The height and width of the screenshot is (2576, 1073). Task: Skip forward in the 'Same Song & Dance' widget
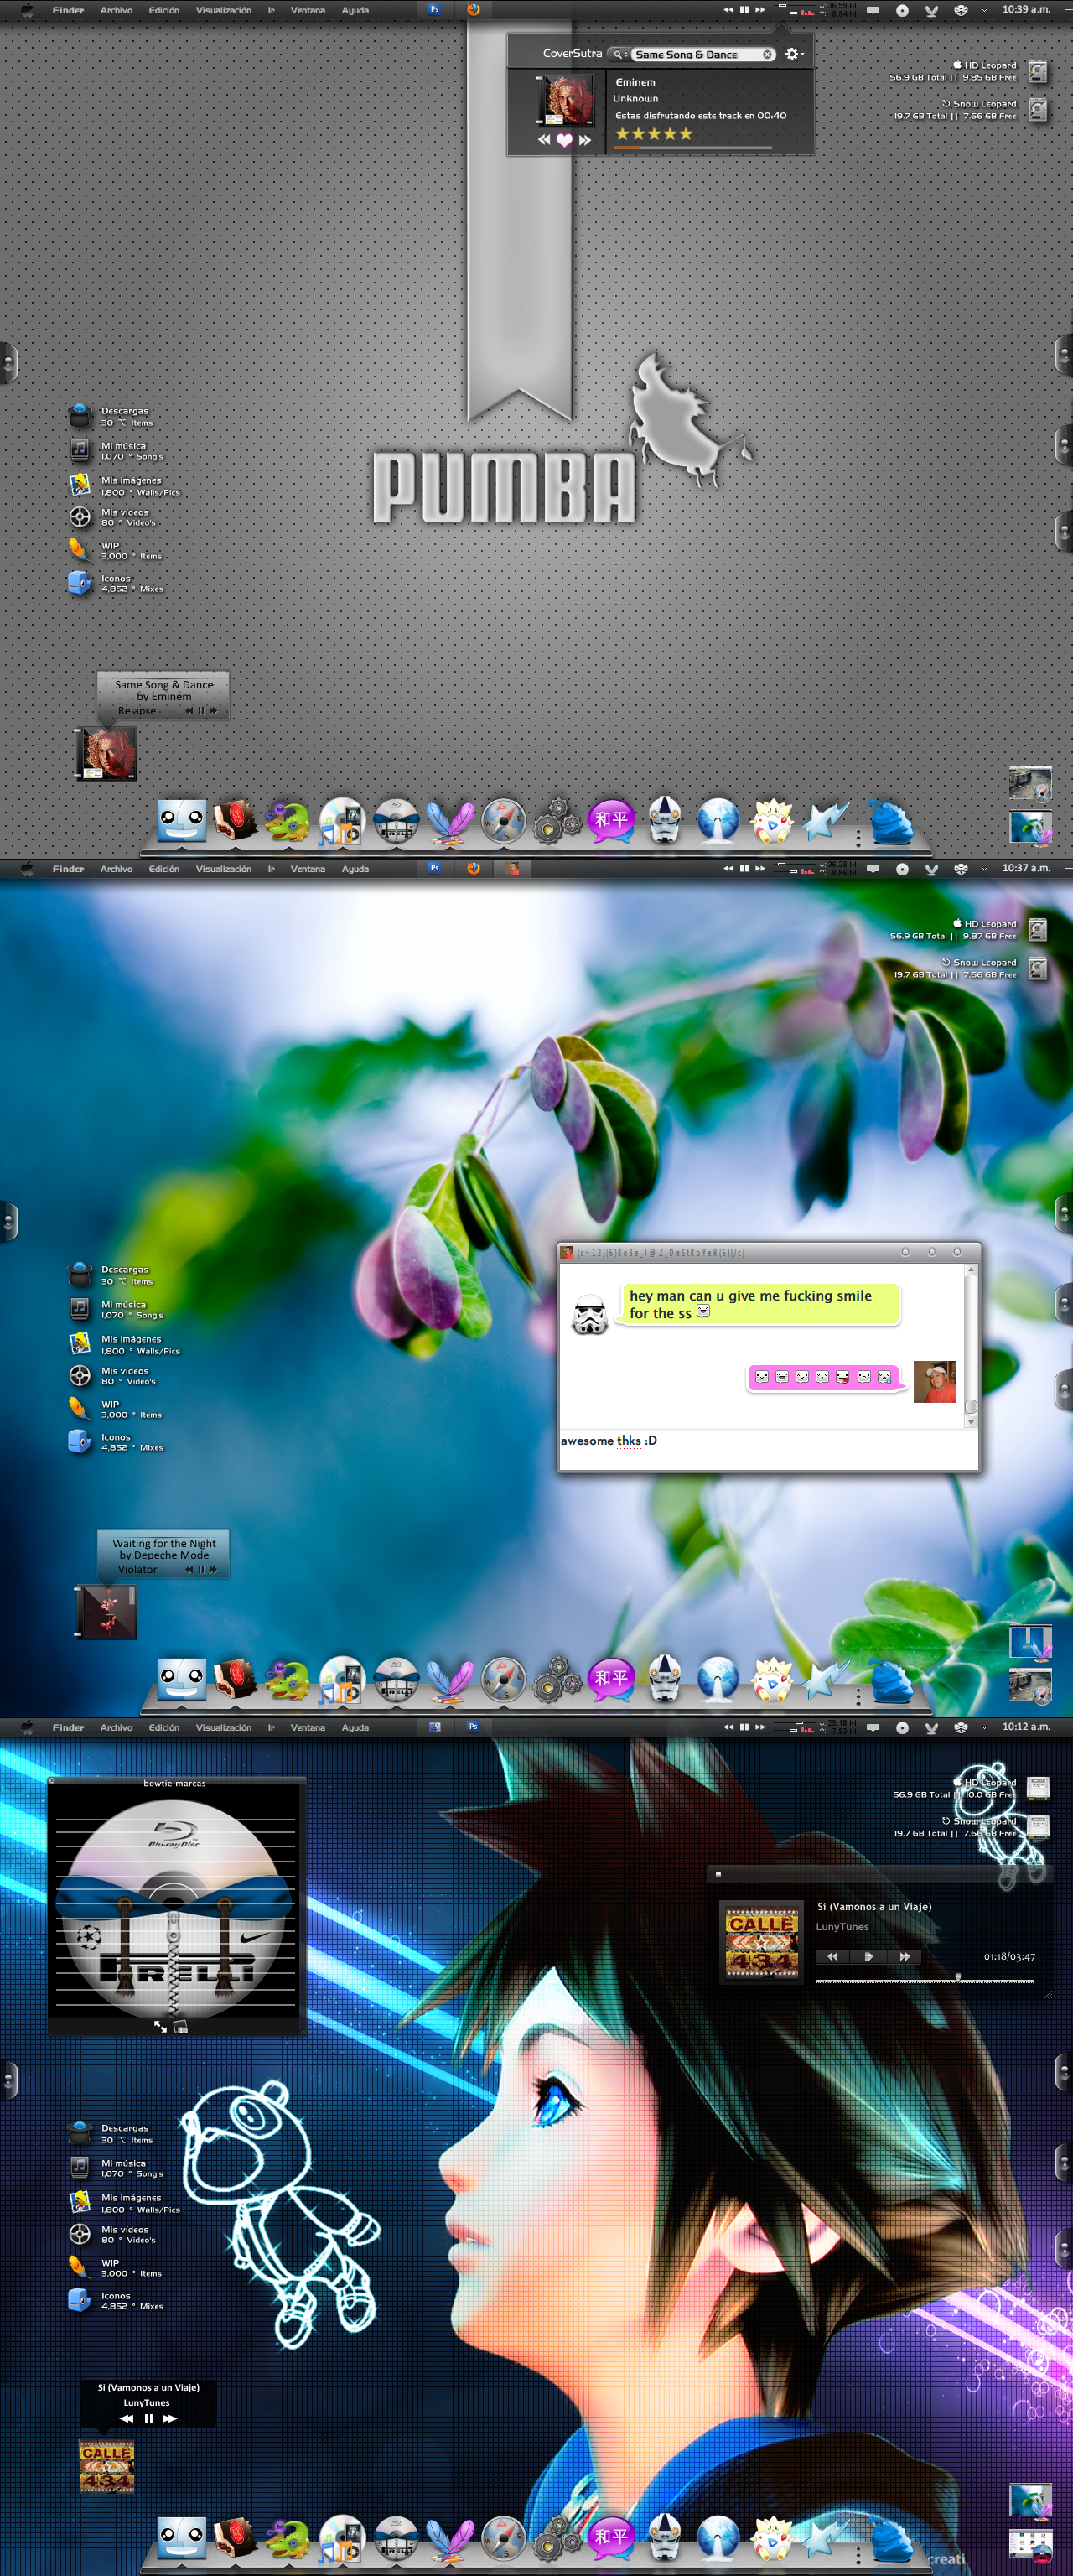213,711
